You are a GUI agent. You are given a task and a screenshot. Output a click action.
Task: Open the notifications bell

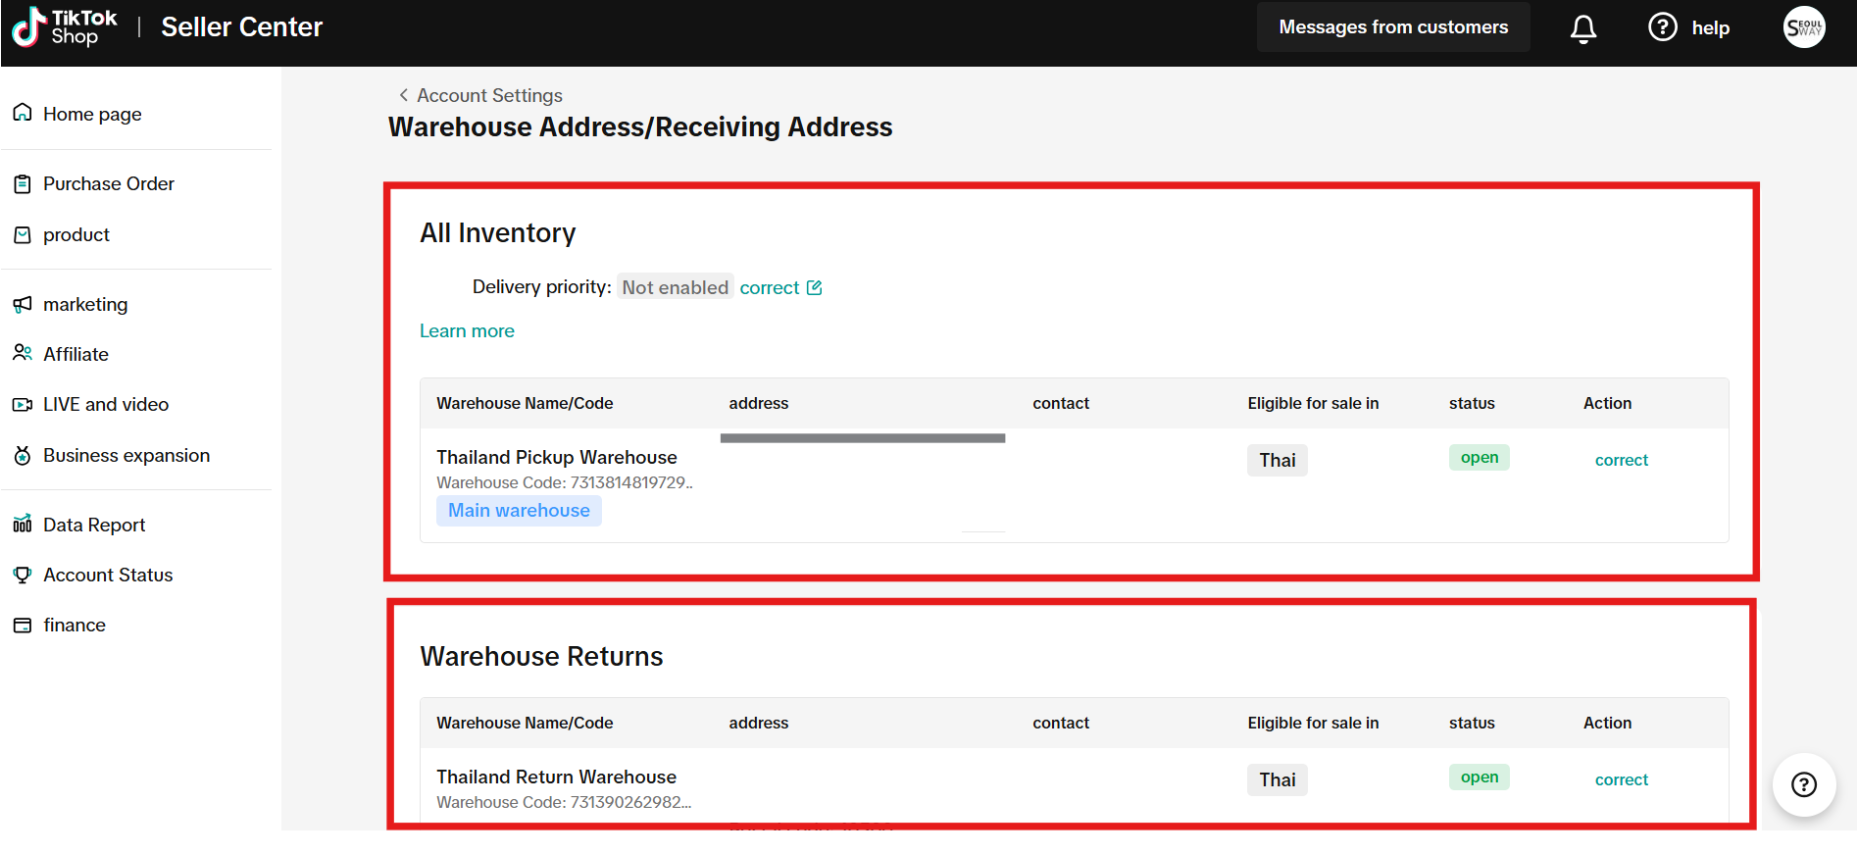click(x=1583, y=28)
